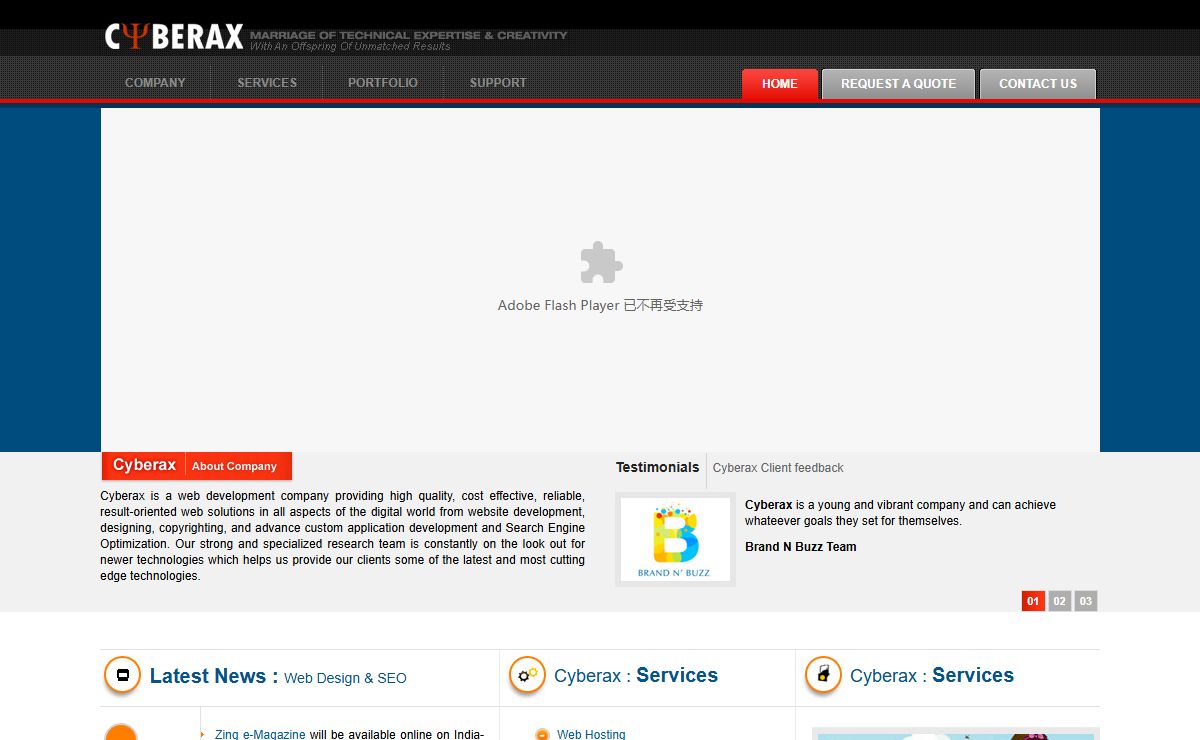The height and width of the screenshot is (740, 1200).
Task: Click the Web Design & SEO subtitle
Action: (345, 678)
